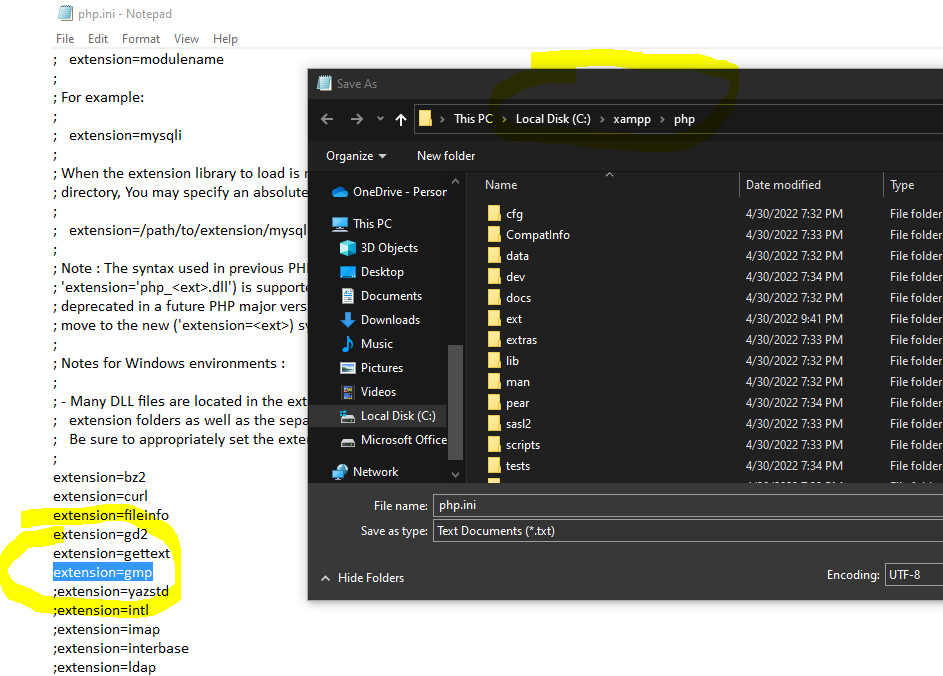Expand the chevron after 'xampp' breadcrumb
The height and width of the screenshot is (676, 943).
tap(662, 119)
